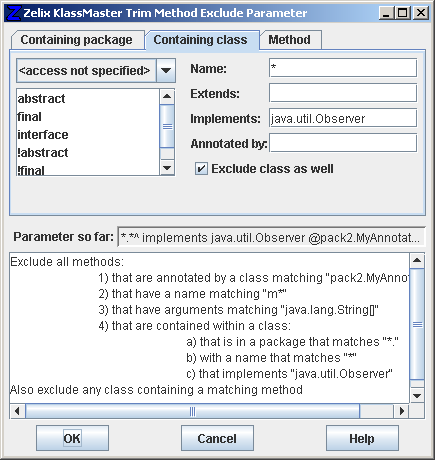Screen dimensions: 435x460
Task: Click the Extends input field
Action: click(343, 93)
